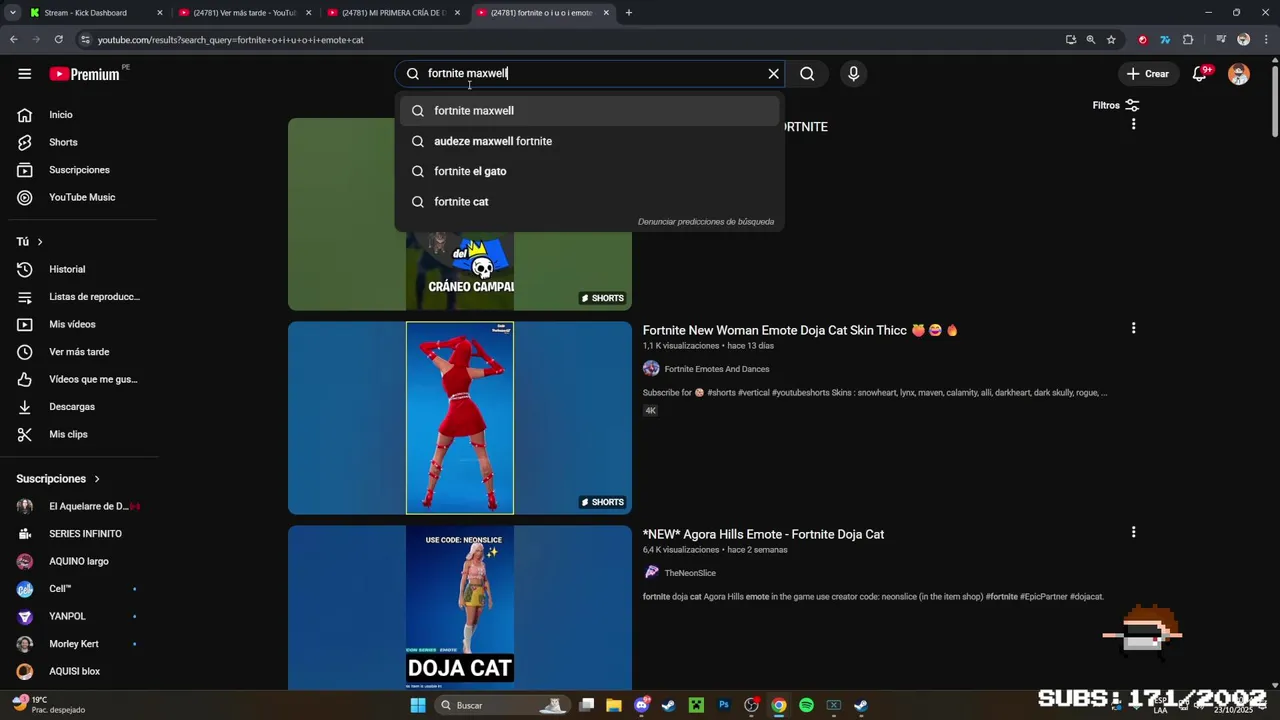Open more options for the first result
Image resolution: width=1280 pixels, height=720 pixels.
point(1133,124)
